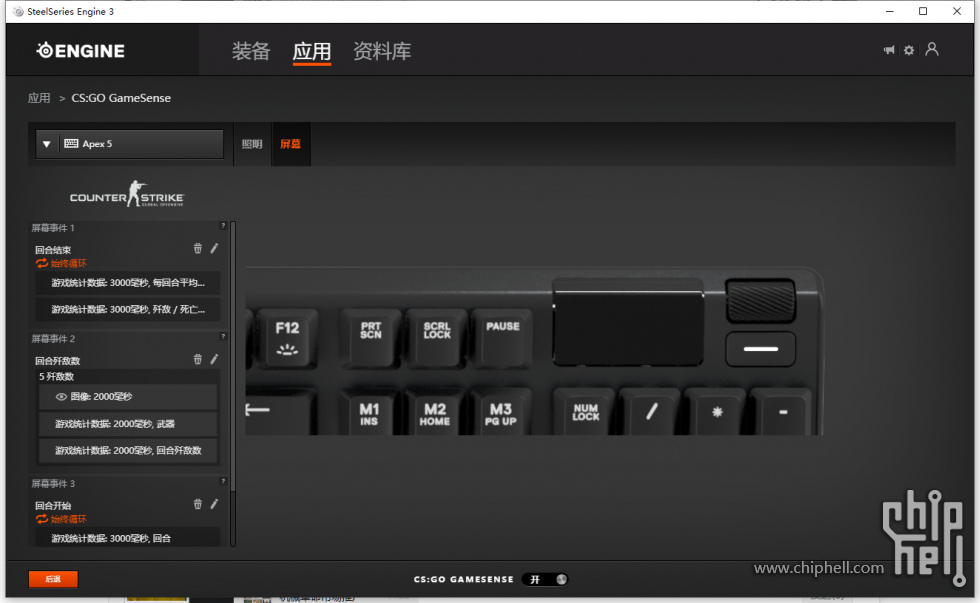Open the settings gear icon
Image resolution: width=980 pixels, height=603 pixels.
click(x=909, y=50)
